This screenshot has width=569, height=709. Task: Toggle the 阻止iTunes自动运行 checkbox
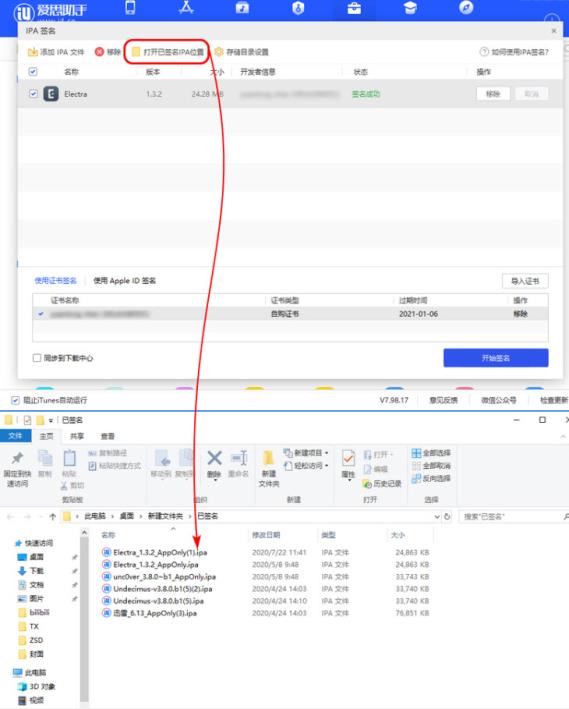pyautogui.click(x=15, y=400)
